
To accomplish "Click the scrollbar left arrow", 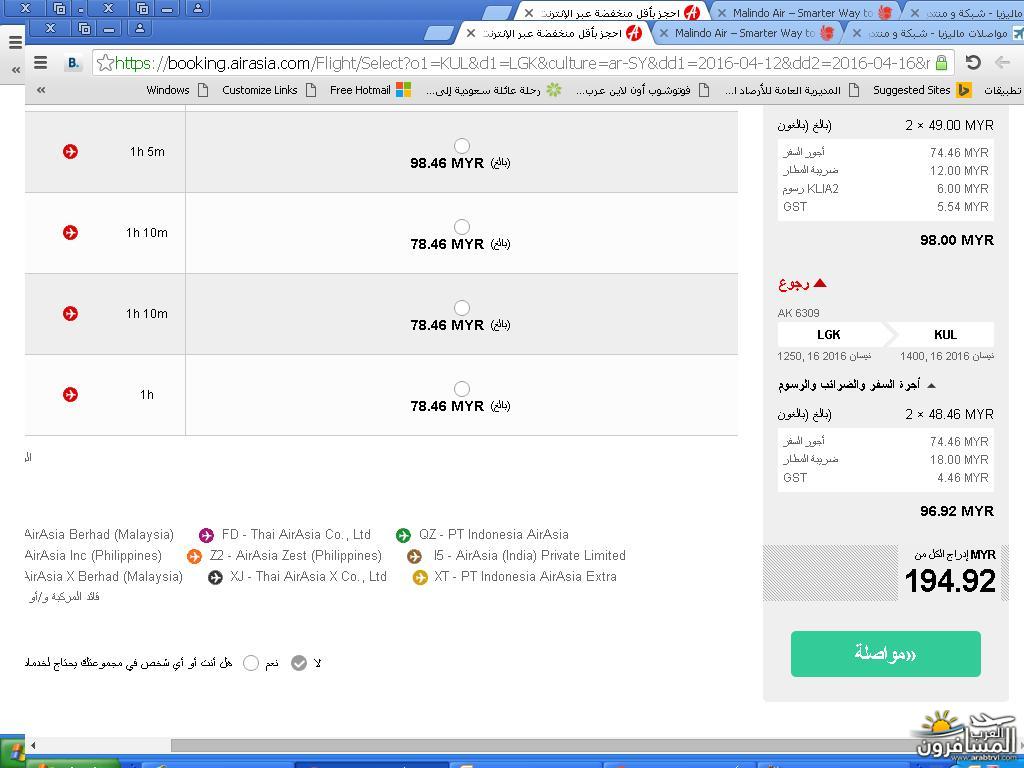I will coord(33,745).
